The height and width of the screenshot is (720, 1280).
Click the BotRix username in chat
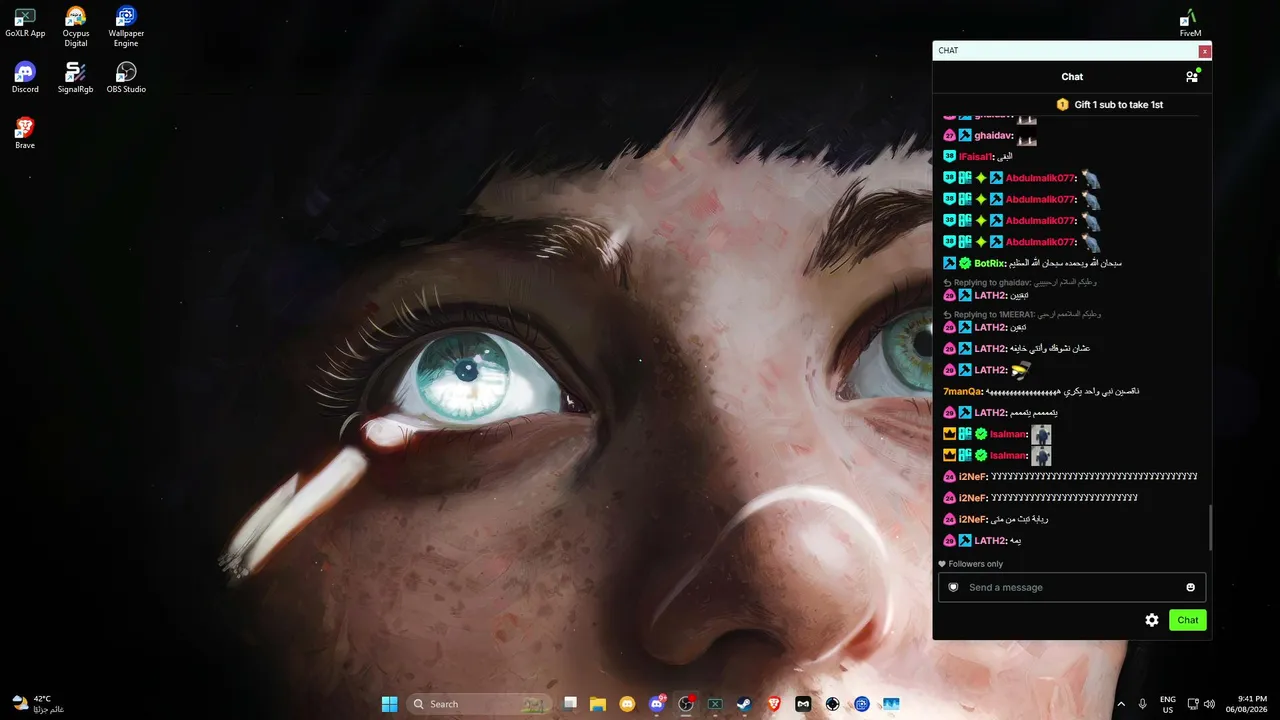989,263
